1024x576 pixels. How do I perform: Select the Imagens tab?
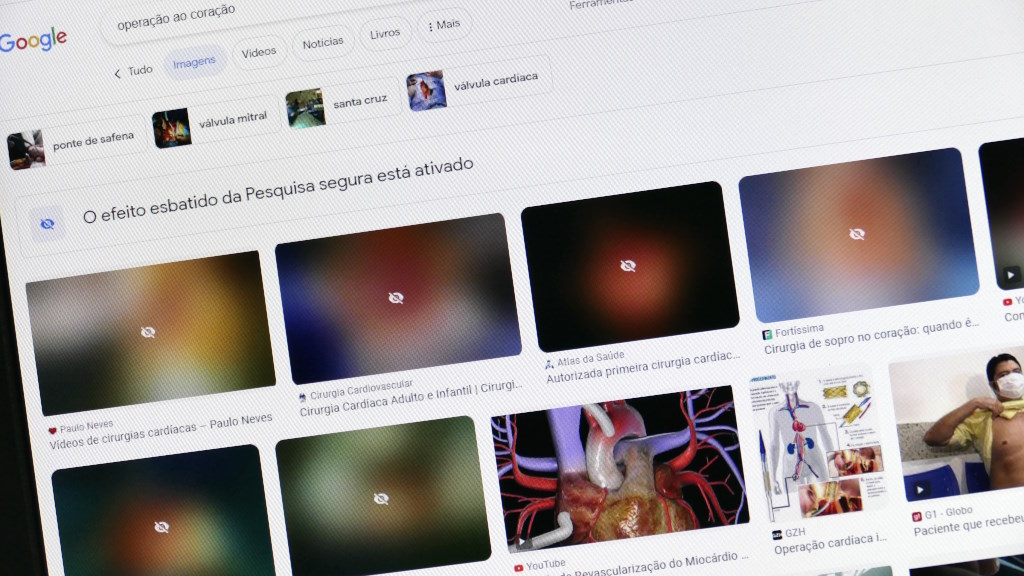[194, 63]
